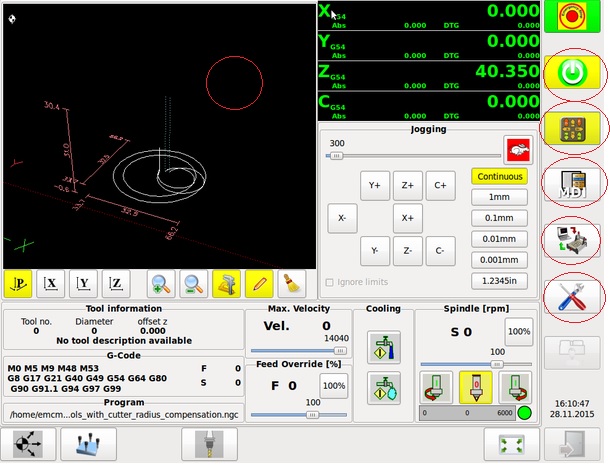The height and width of the screenshot is (469, 610).
Task: Jog Y+ axis
Action: coord(375,186)
